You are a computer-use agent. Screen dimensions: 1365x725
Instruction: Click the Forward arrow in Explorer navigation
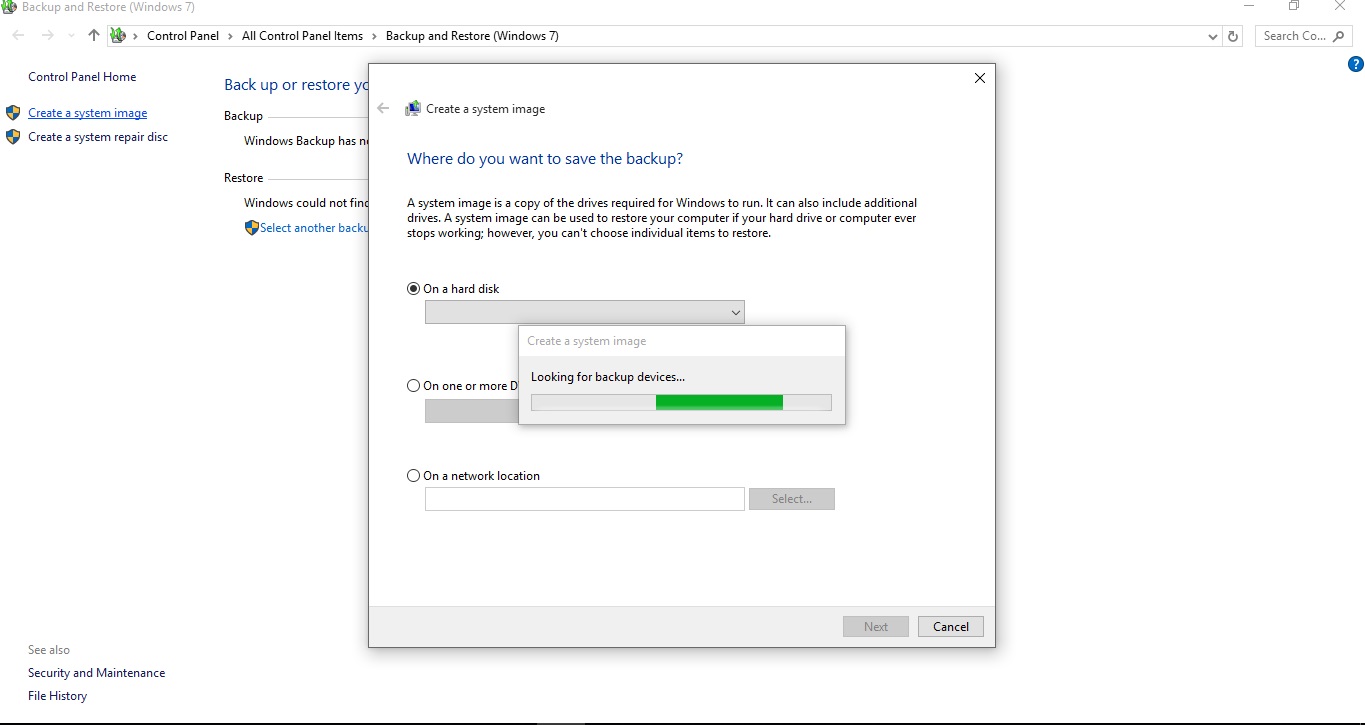click(47, 35)
